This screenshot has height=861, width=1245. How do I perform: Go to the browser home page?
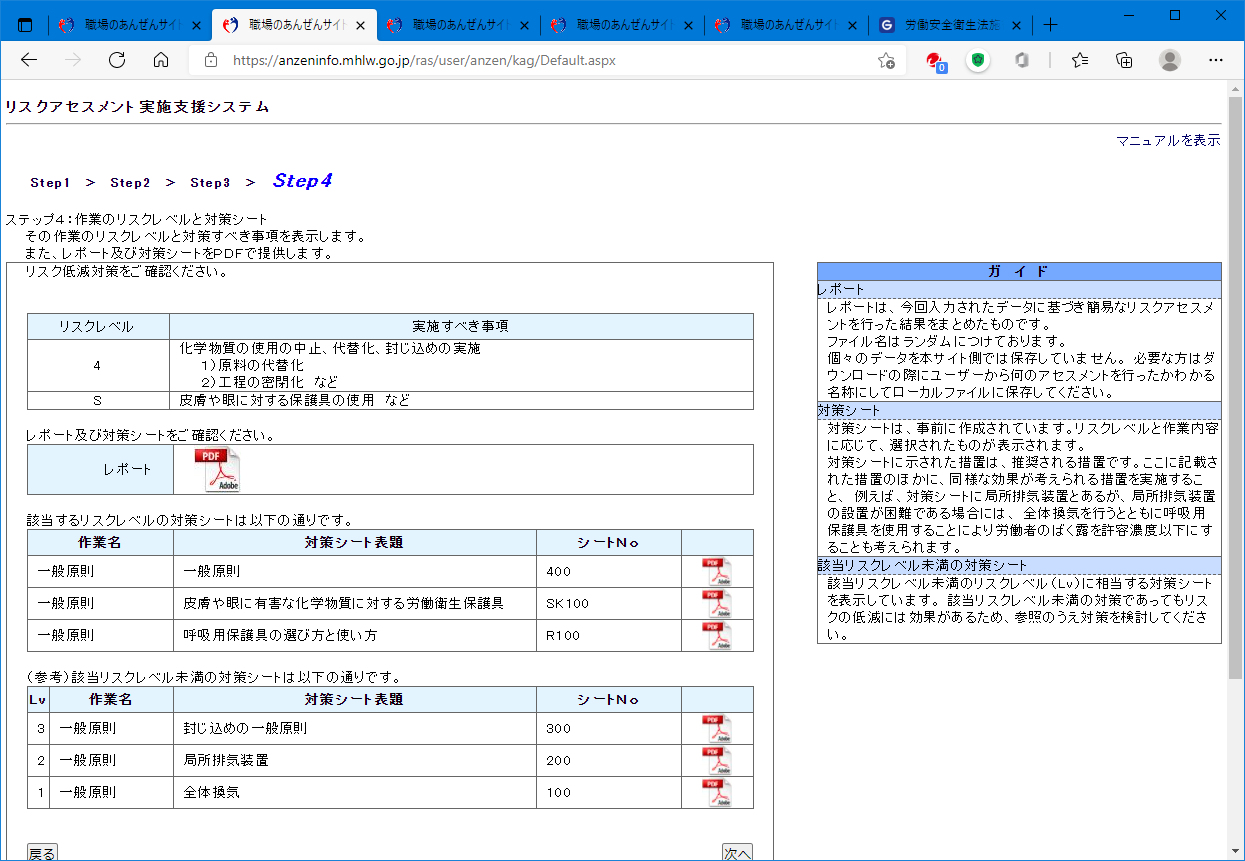coord(161,60)
